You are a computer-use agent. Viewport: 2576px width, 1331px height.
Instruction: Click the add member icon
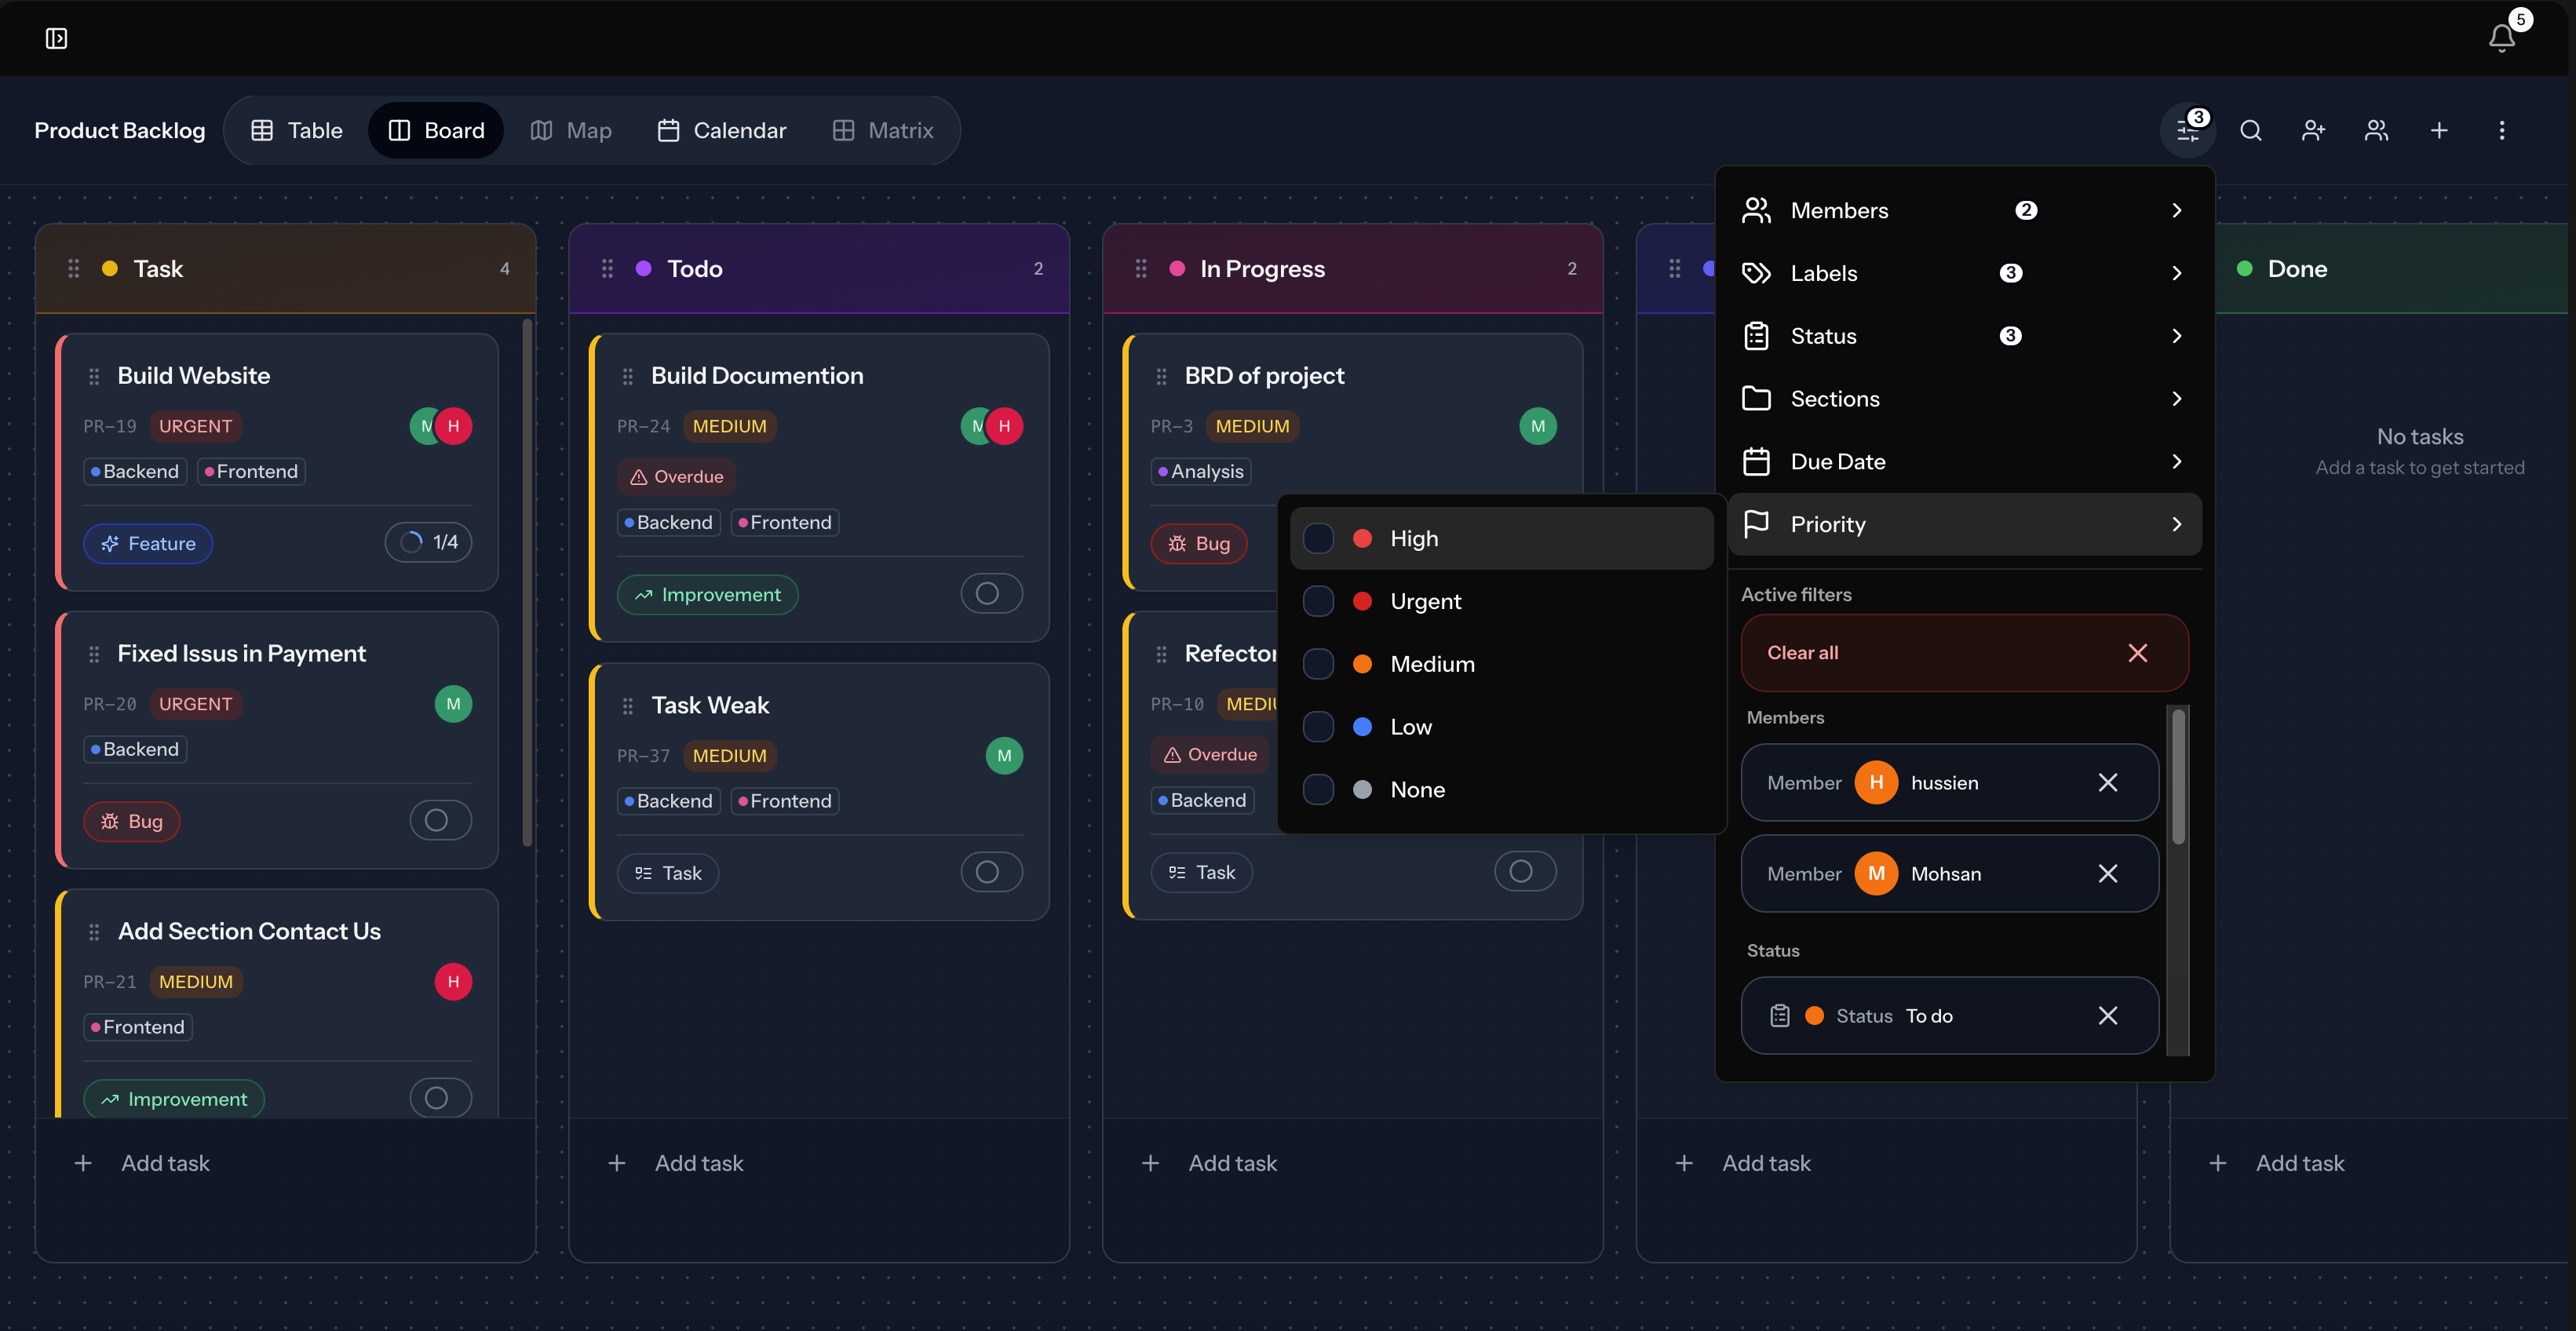pyautogui.click(x=2313, y=131)
